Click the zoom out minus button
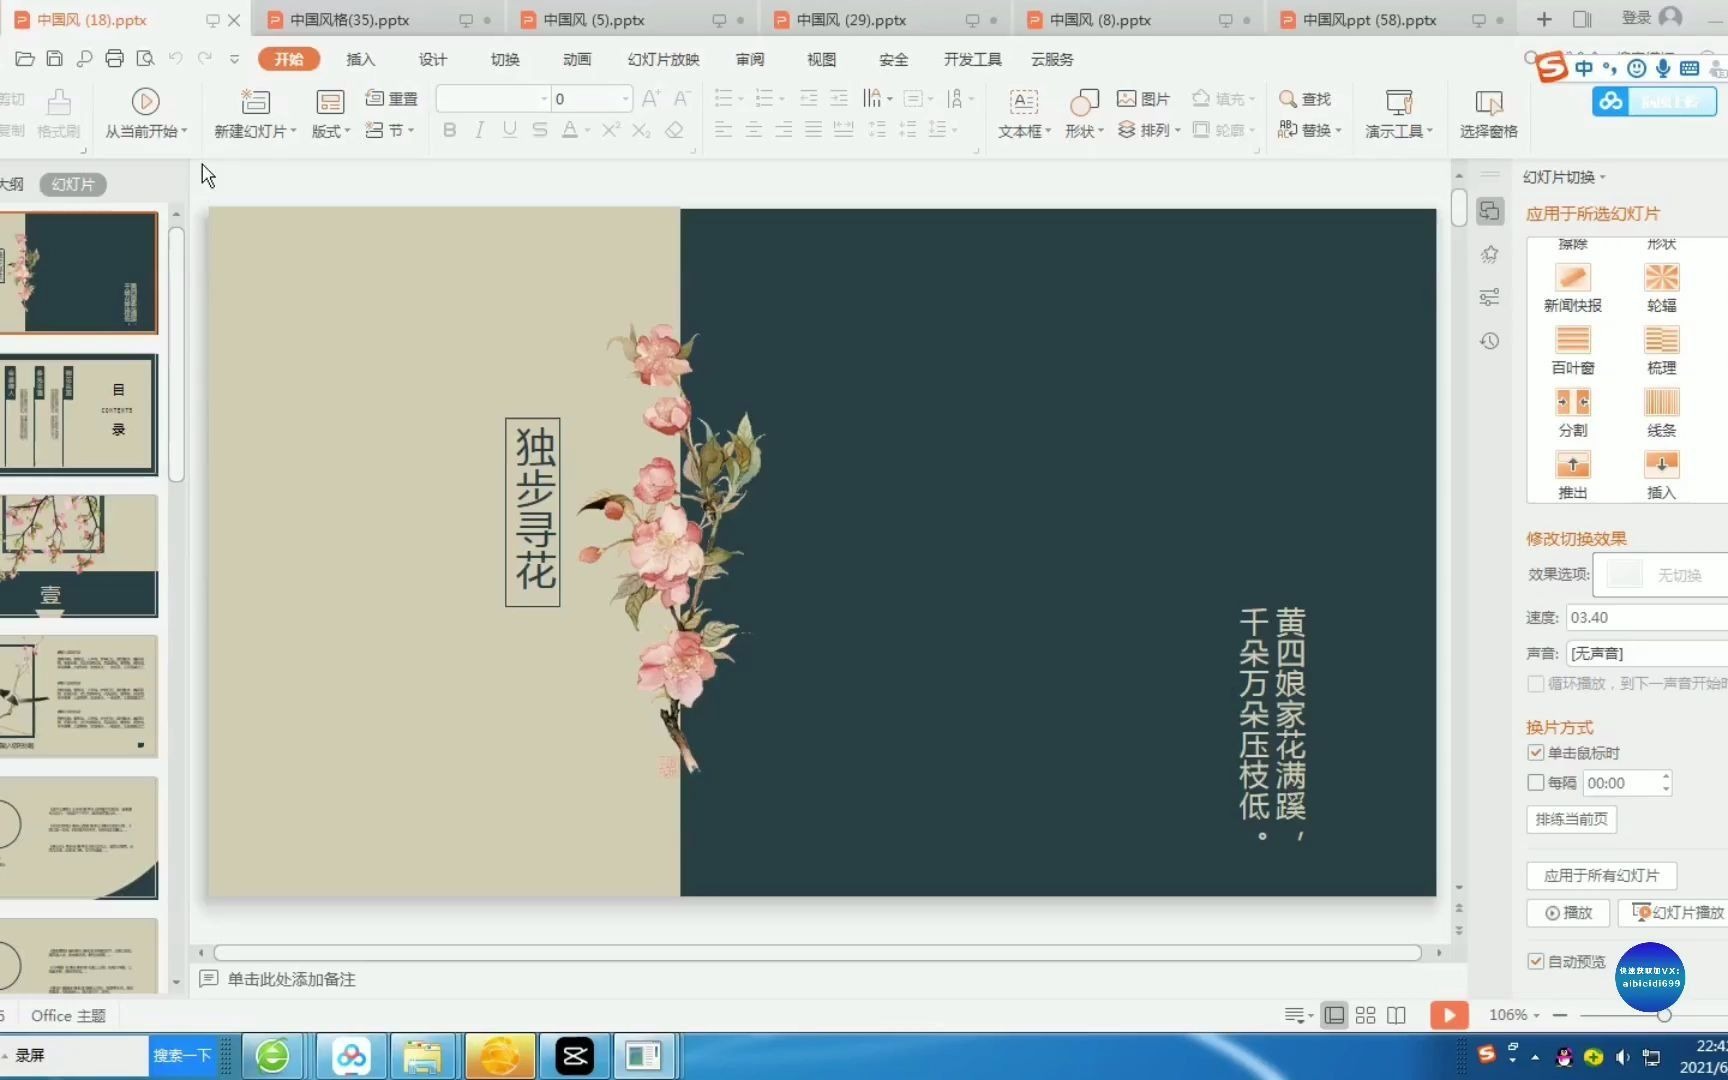The image size is (1728, 1080). (x=1560, y=1015)
